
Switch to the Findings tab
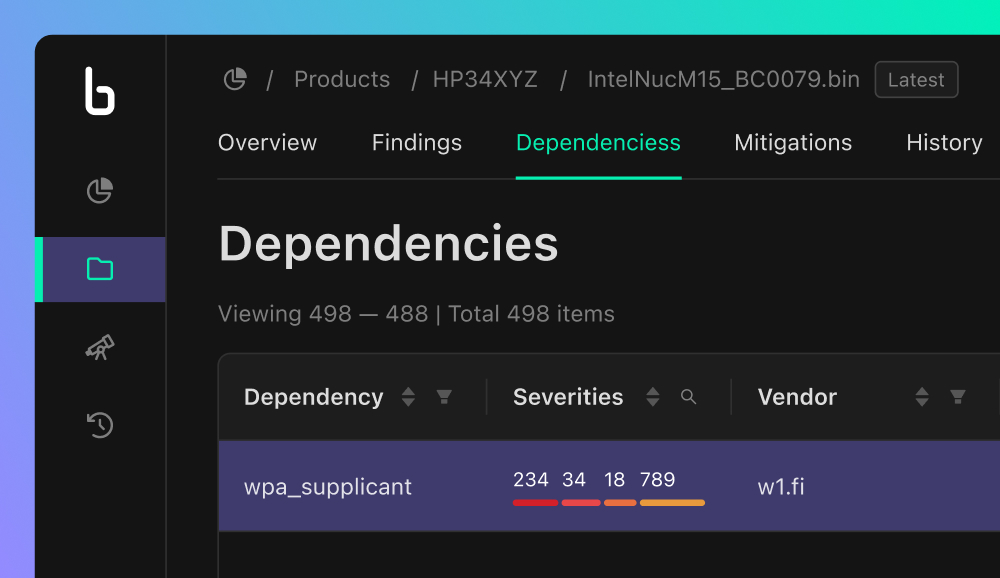pos(417,143)
